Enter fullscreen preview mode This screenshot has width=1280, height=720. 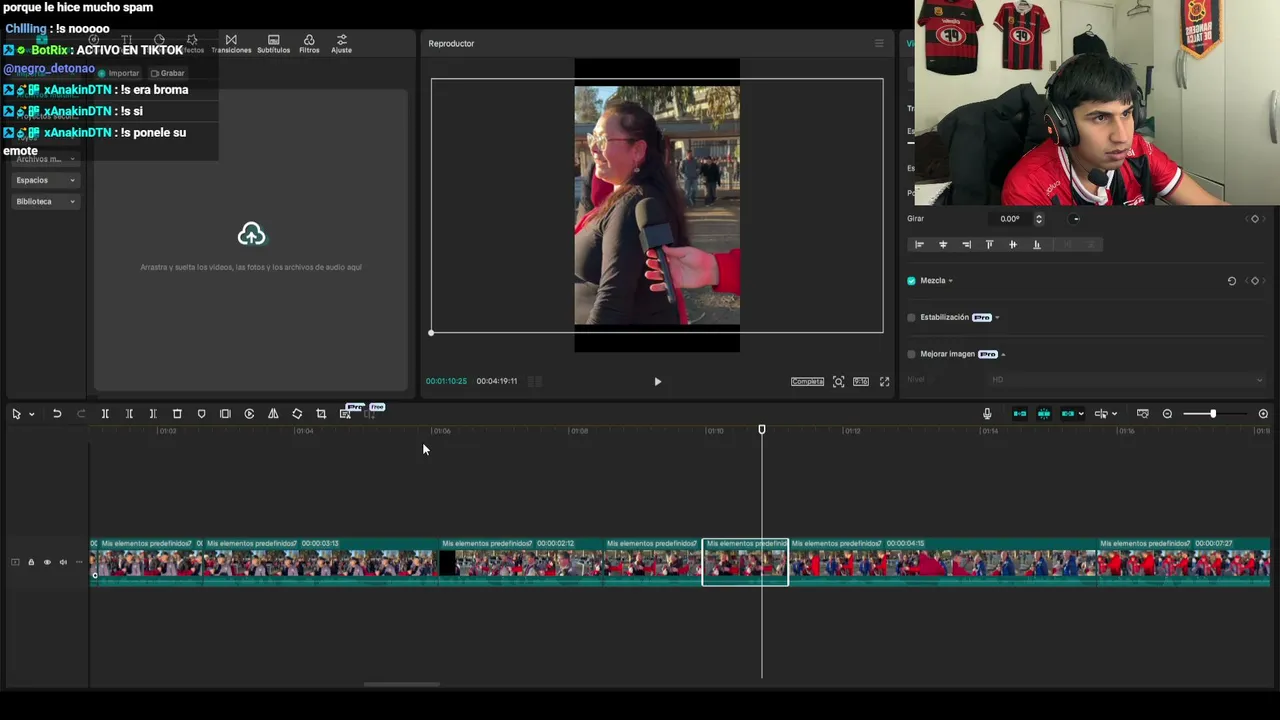884,382
